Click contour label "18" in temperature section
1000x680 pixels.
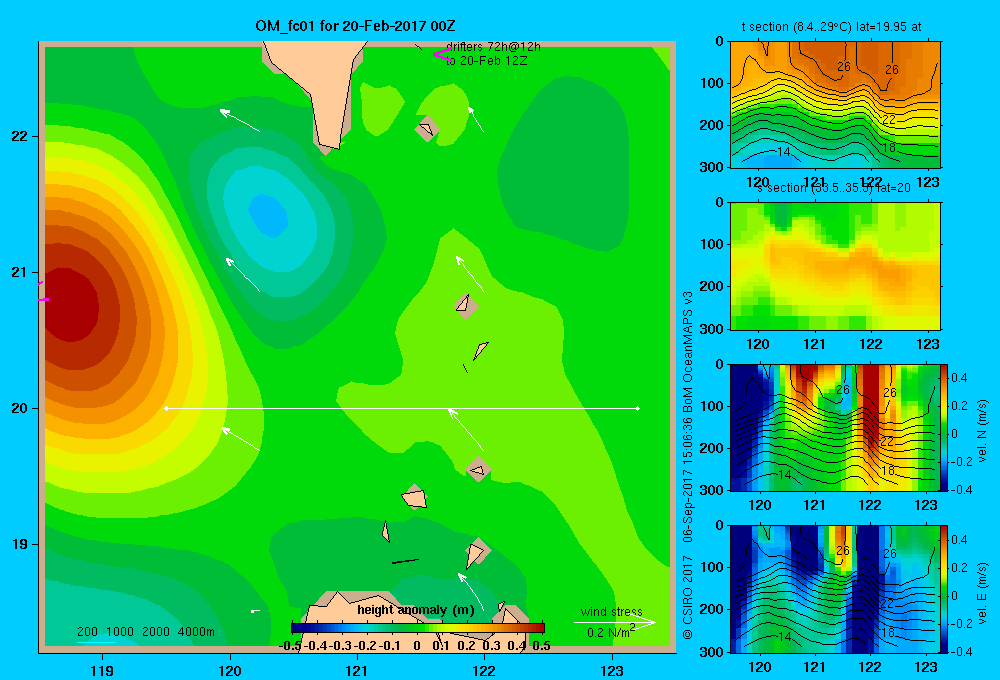(888, 147)
